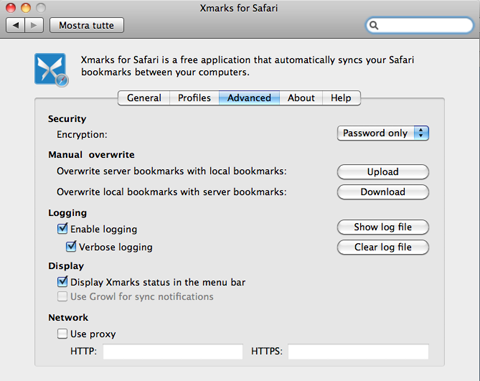This screenshot has width=480, height=381.
Task: Click the Manual overwrite heading
Action: point(91,155)
